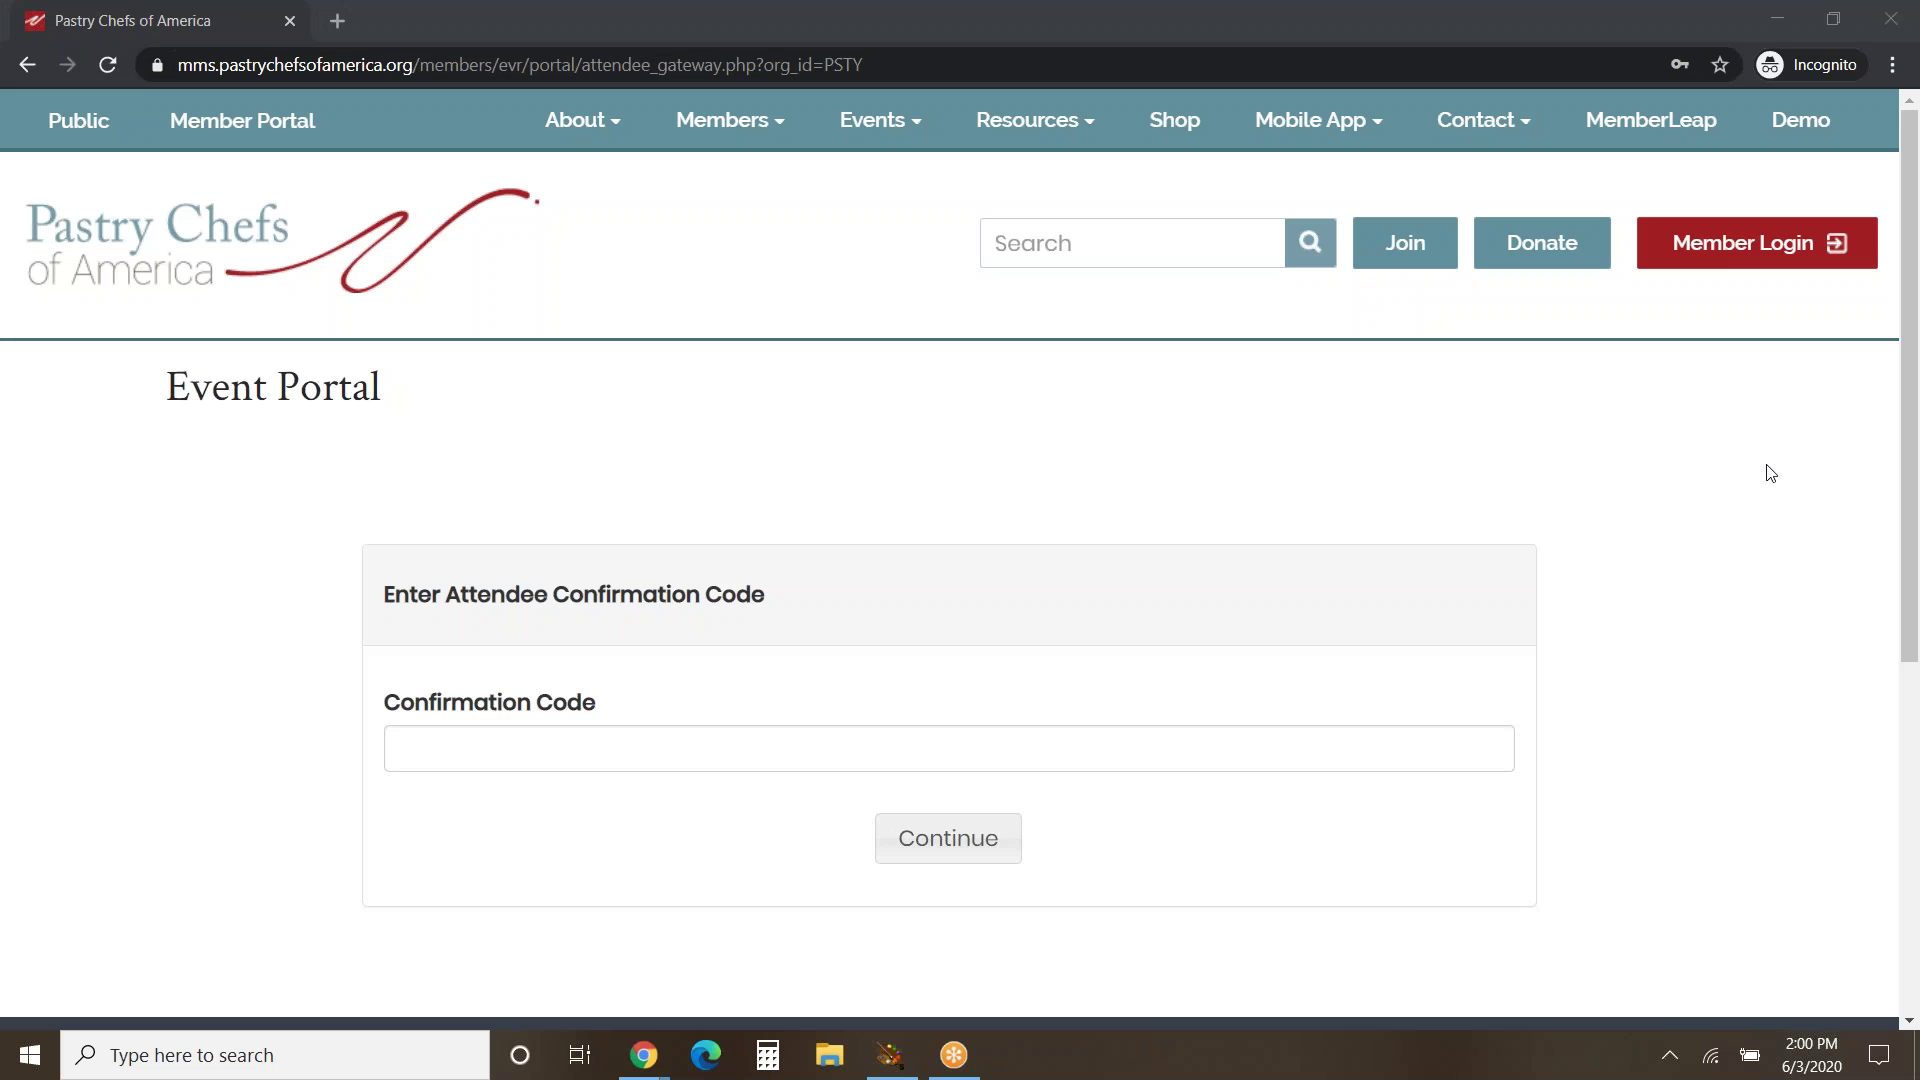Open File Explorer from the taskbar
This screenshot has height=1080, width=1920.
(830, 1055)
